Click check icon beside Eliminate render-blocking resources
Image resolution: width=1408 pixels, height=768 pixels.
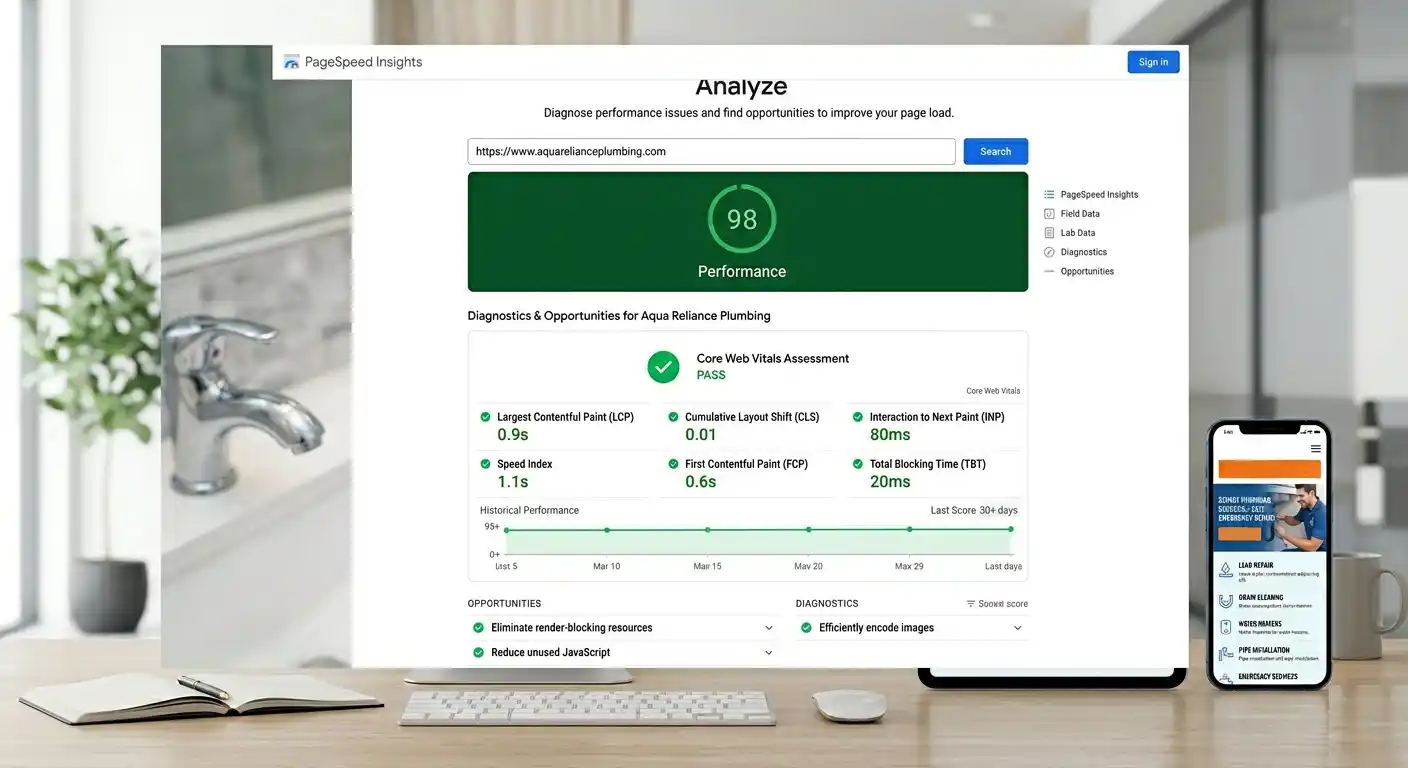478,628
